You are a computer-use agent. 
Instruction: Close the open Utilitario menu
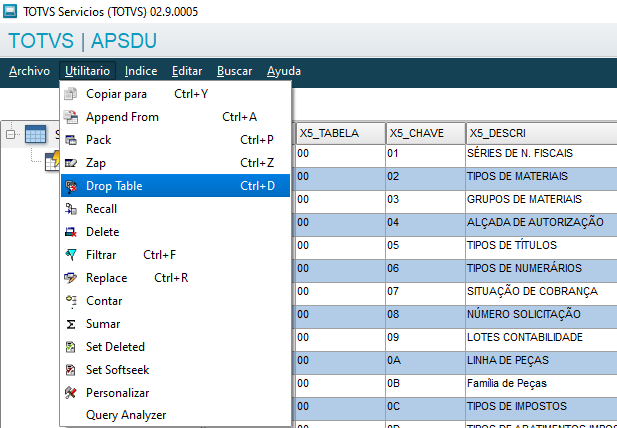(87, 71)
